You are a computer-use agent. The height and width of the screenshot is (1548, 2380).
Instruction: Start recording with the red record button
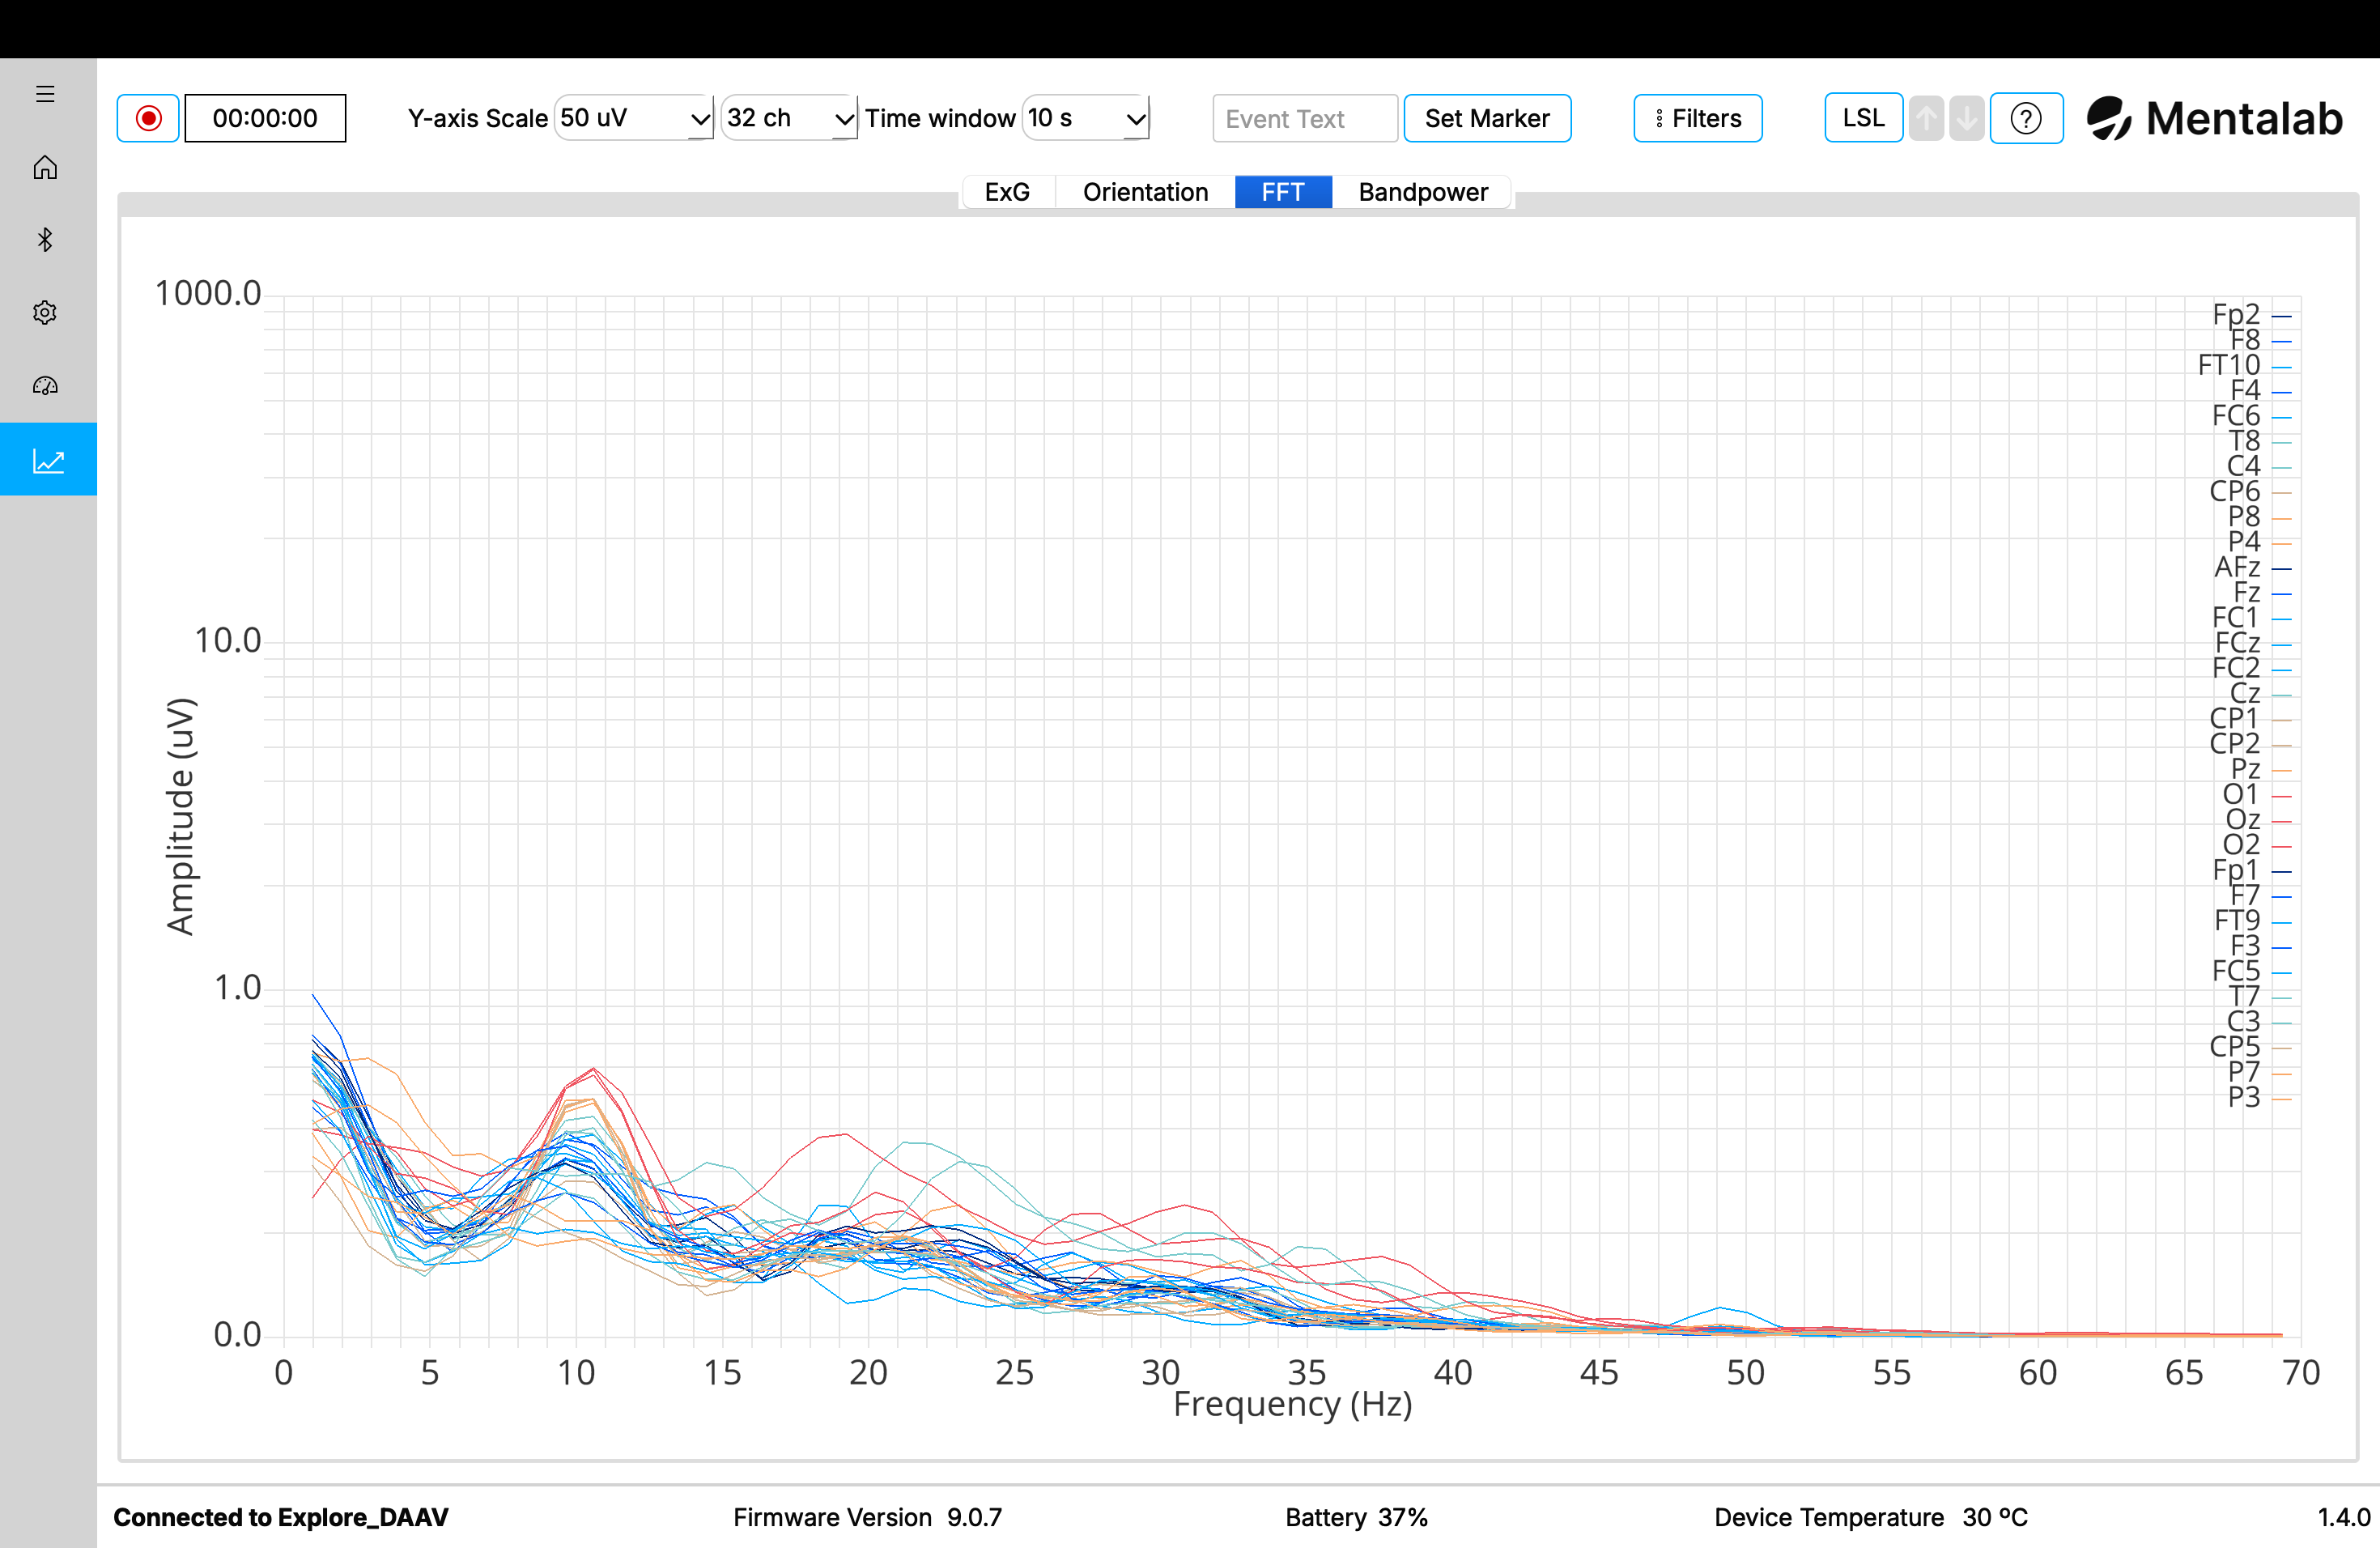click(148, 118)
